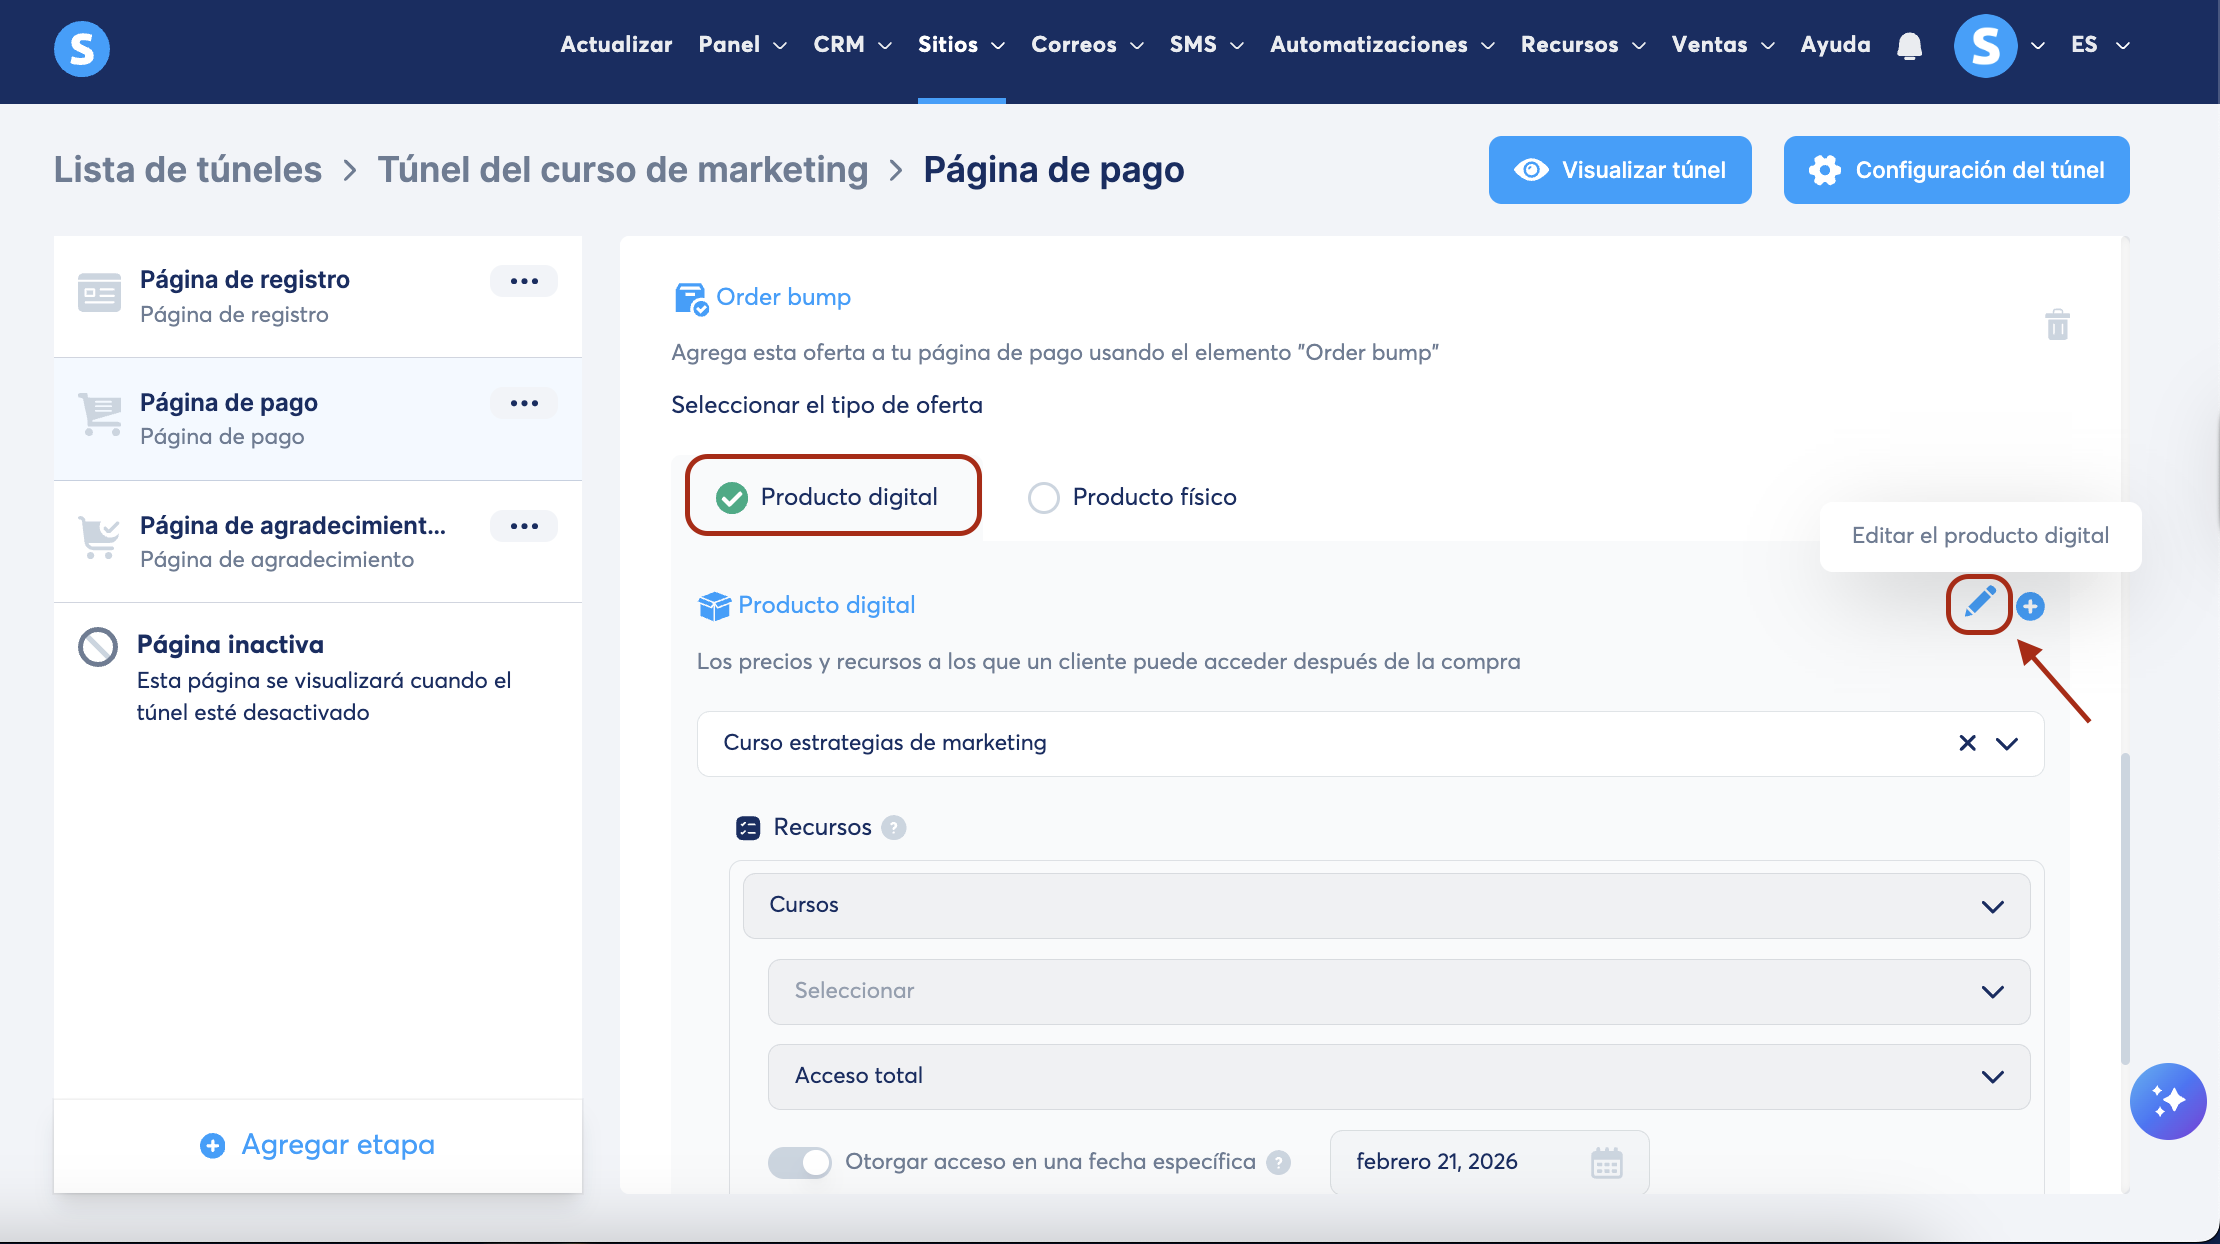Click the sparkle AI assistant button
The width and height of the screenshot is (2220, 1244).
pos(2167,1101)
